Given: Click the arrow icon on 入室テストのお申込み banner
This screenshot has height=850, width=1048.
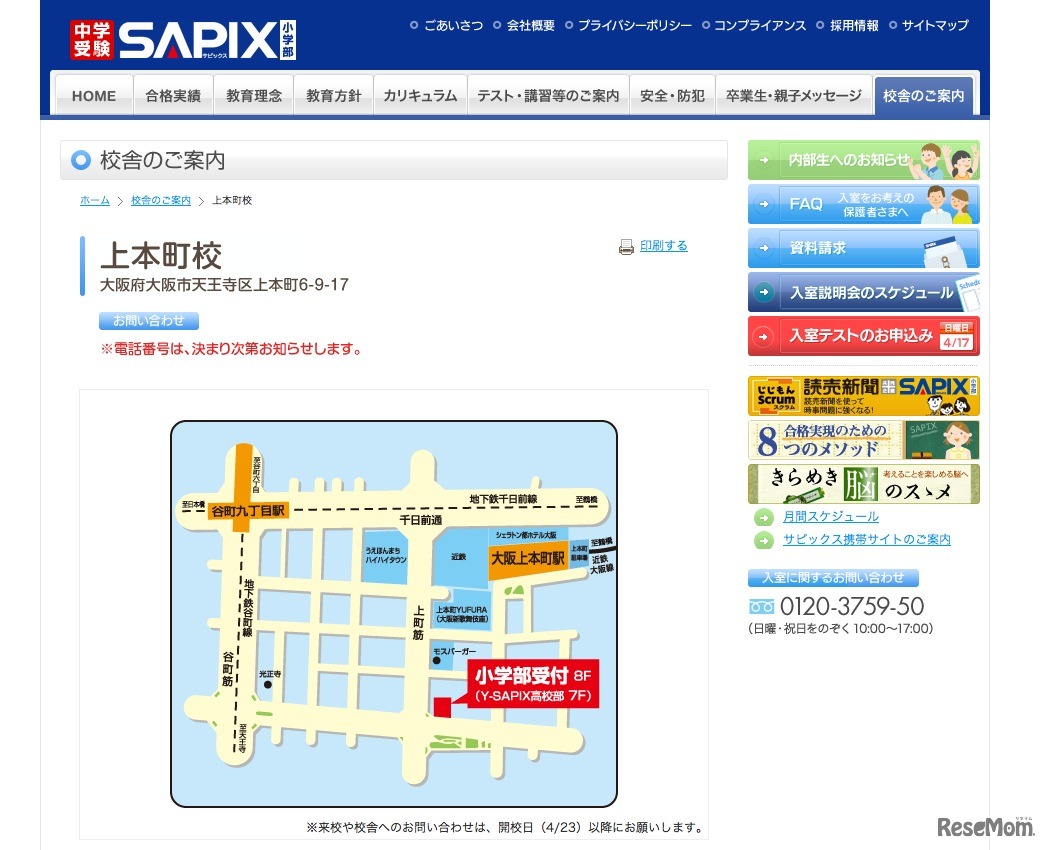Looking at the screenshot, I should coord(763,336).
